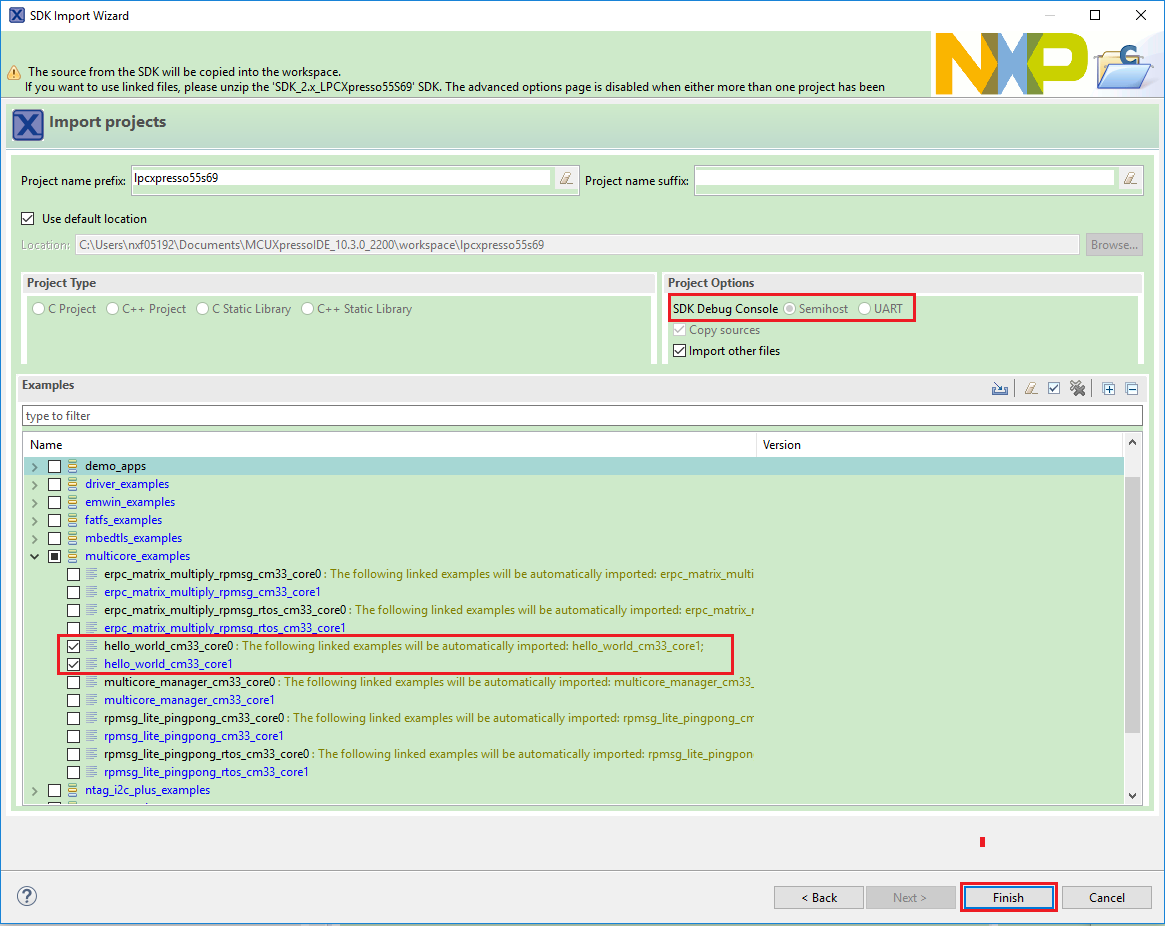This screenshot has height=926, width=1165.
Task: Uncheck hello_world_cm33_core0 example checkbox
Action: pos(73,646)
